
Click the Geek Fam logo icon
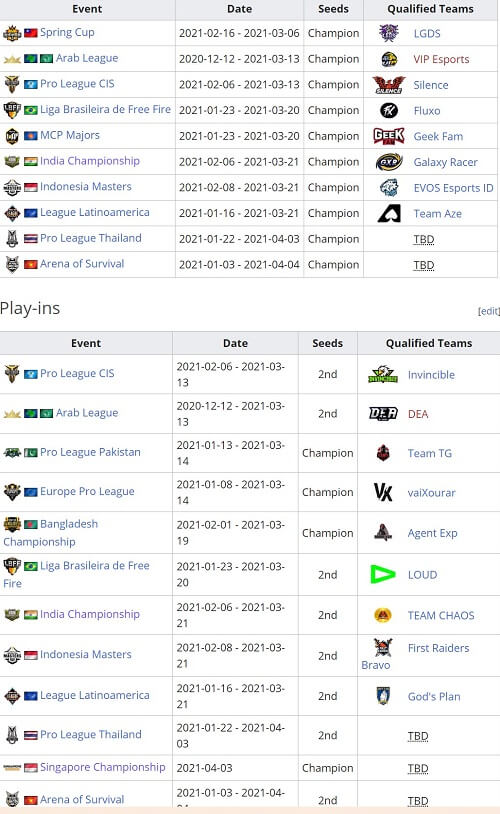389,136
